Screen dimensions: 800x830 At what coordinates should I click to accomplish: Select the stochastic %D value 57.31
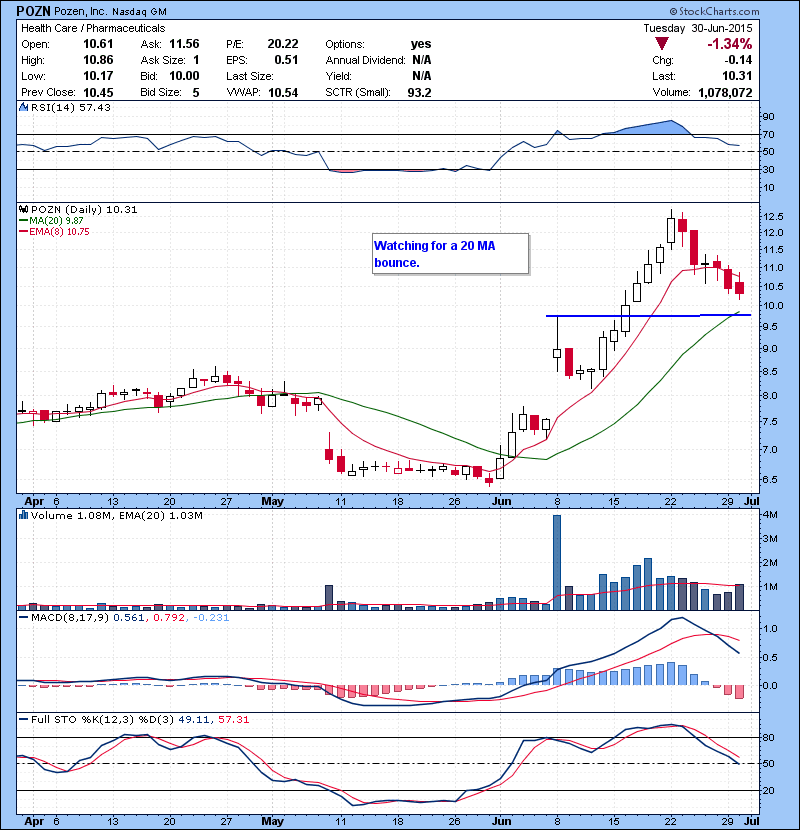(233, 719)
